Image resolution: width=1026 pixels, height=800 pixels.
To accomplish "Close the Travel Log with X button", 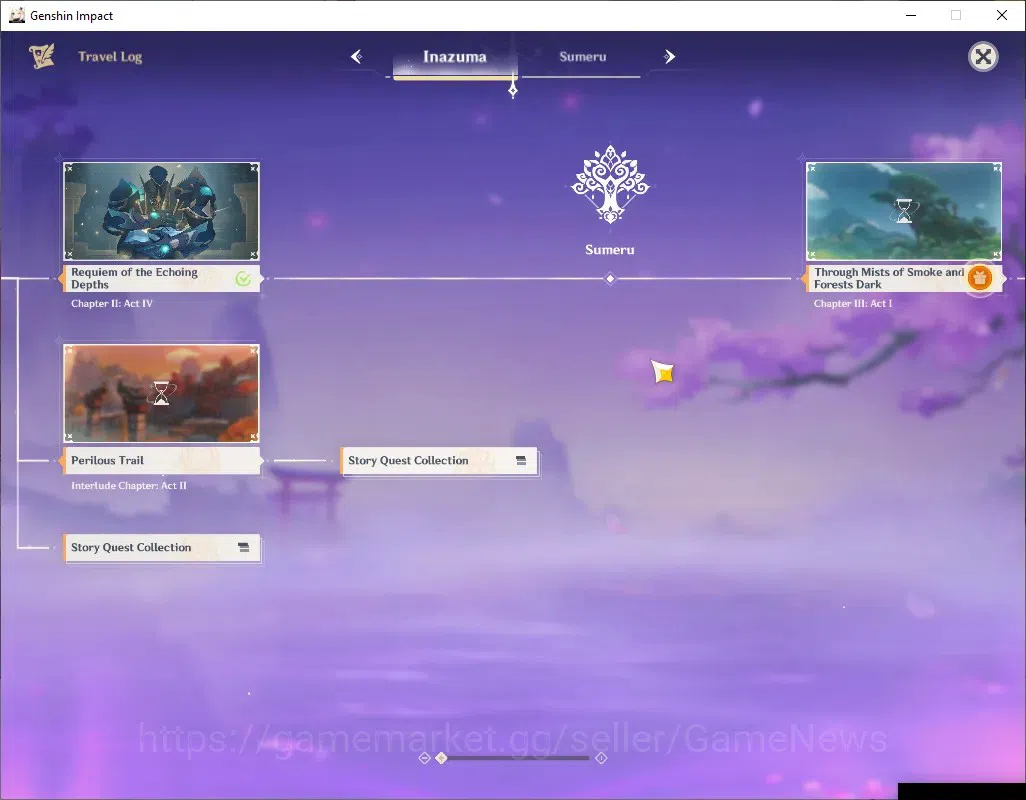I will pos(983,57).
